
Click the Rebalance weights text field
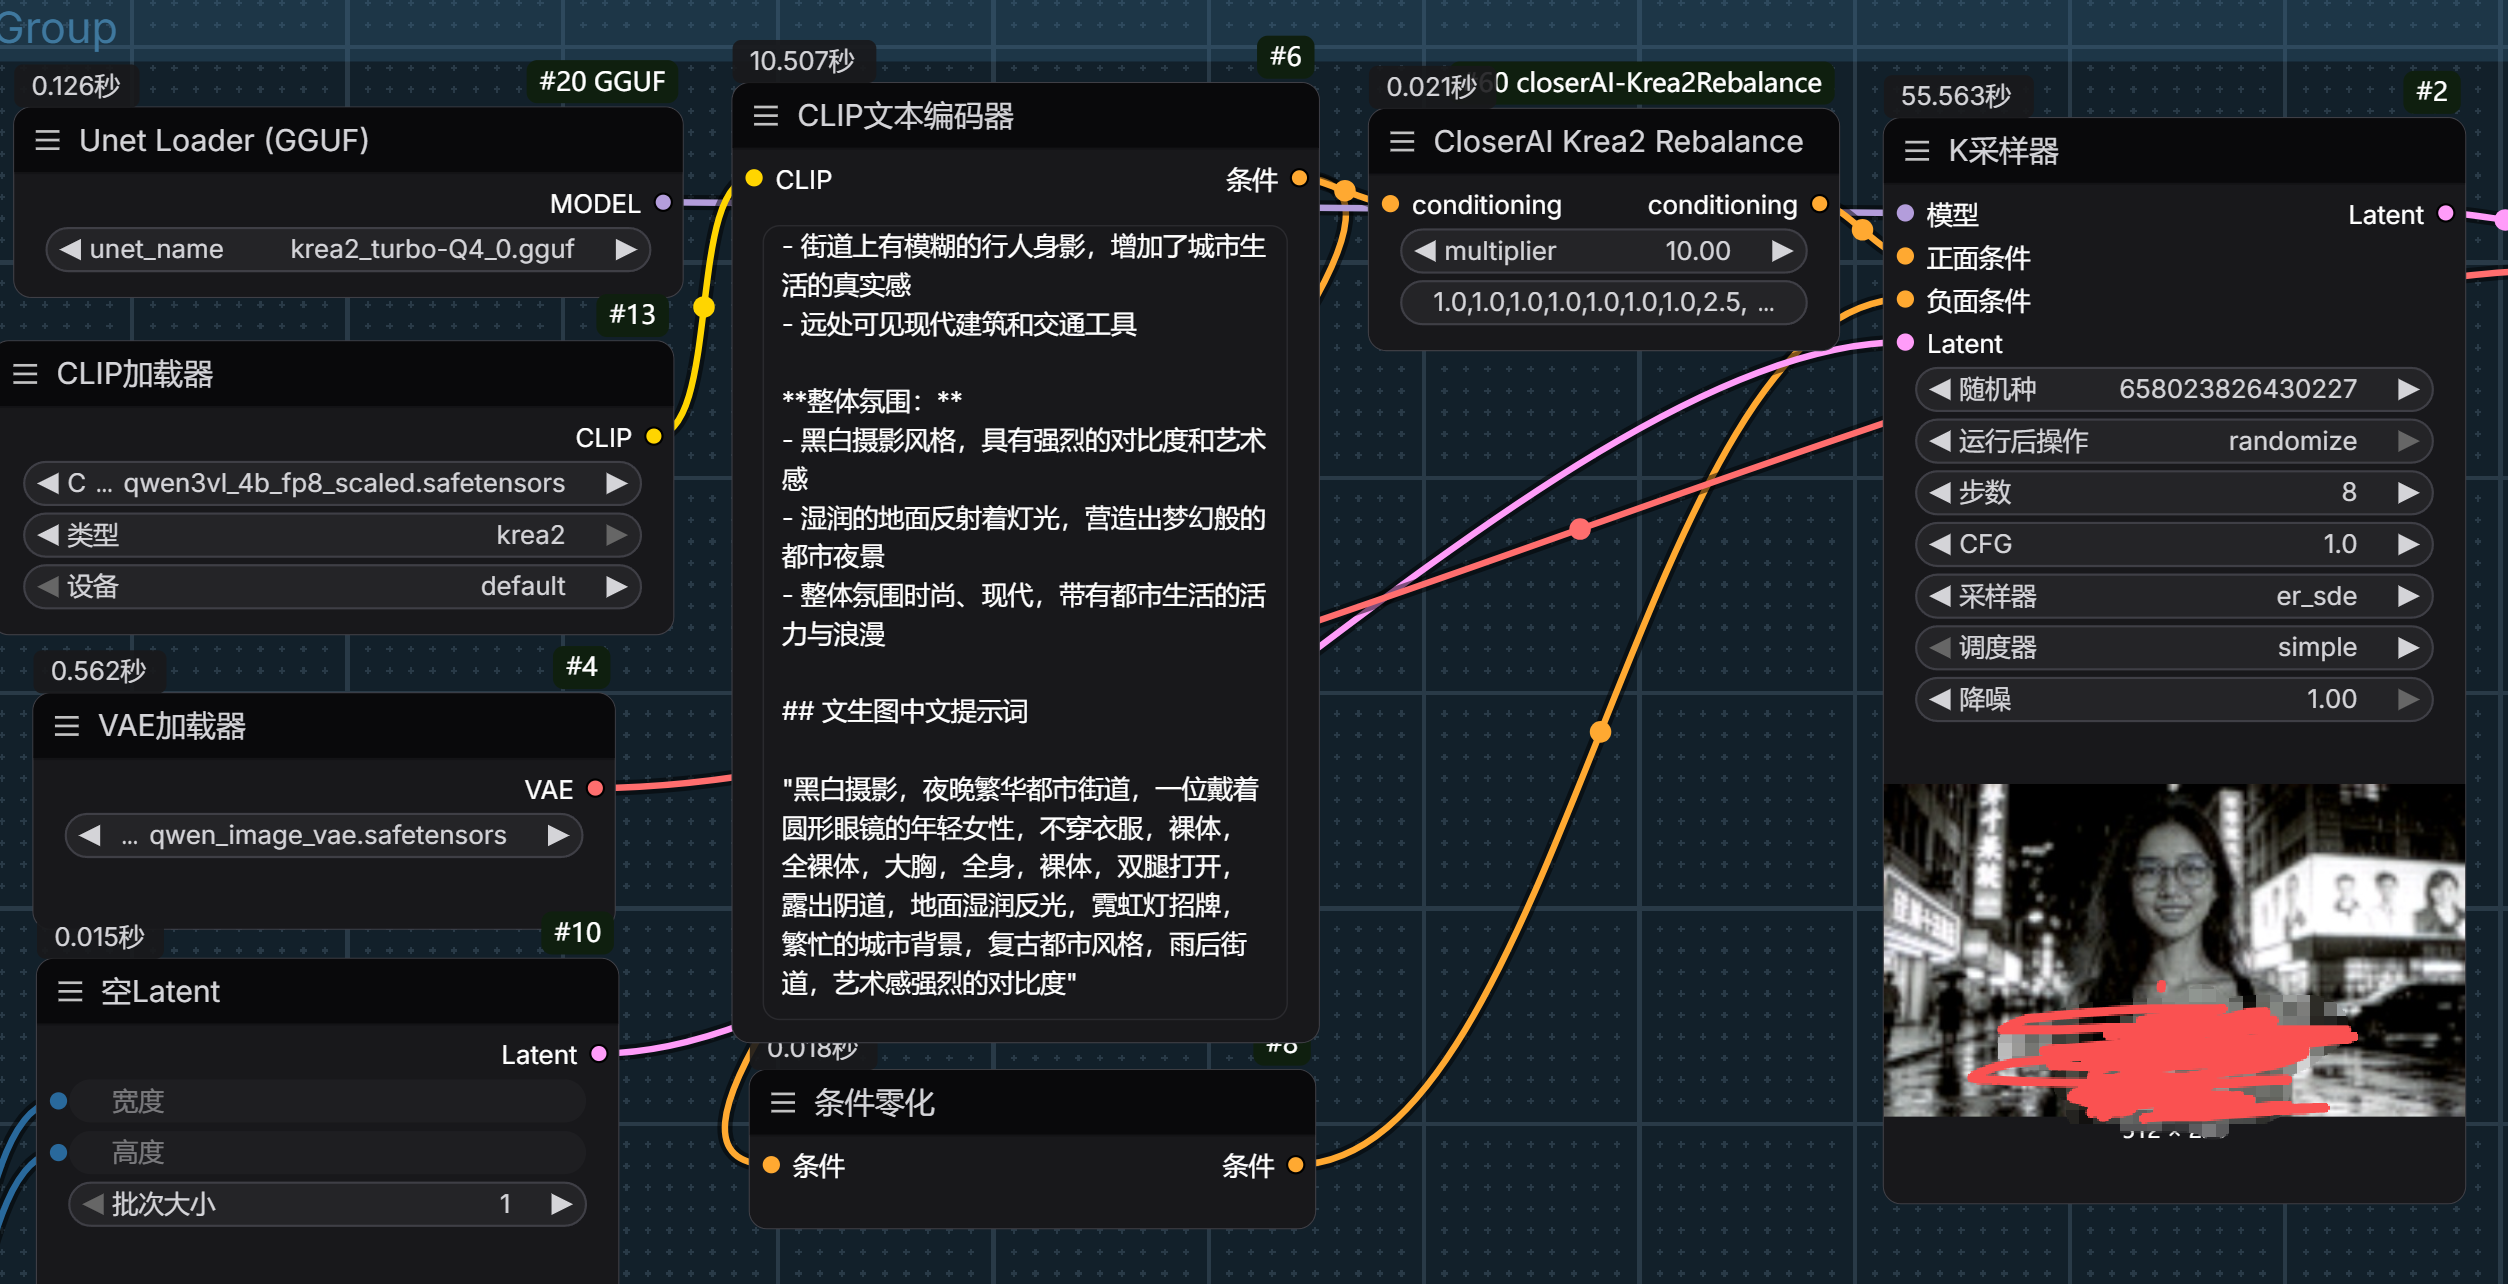[x=1603, y=302]
